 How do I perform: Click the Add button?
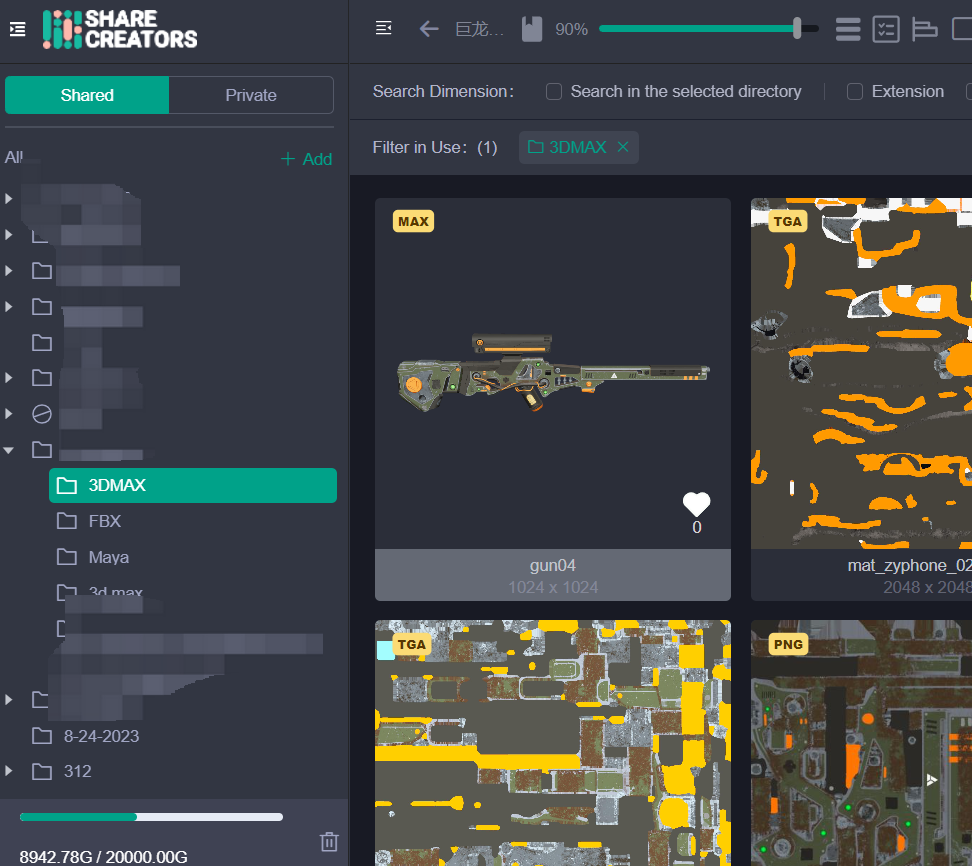306,159
